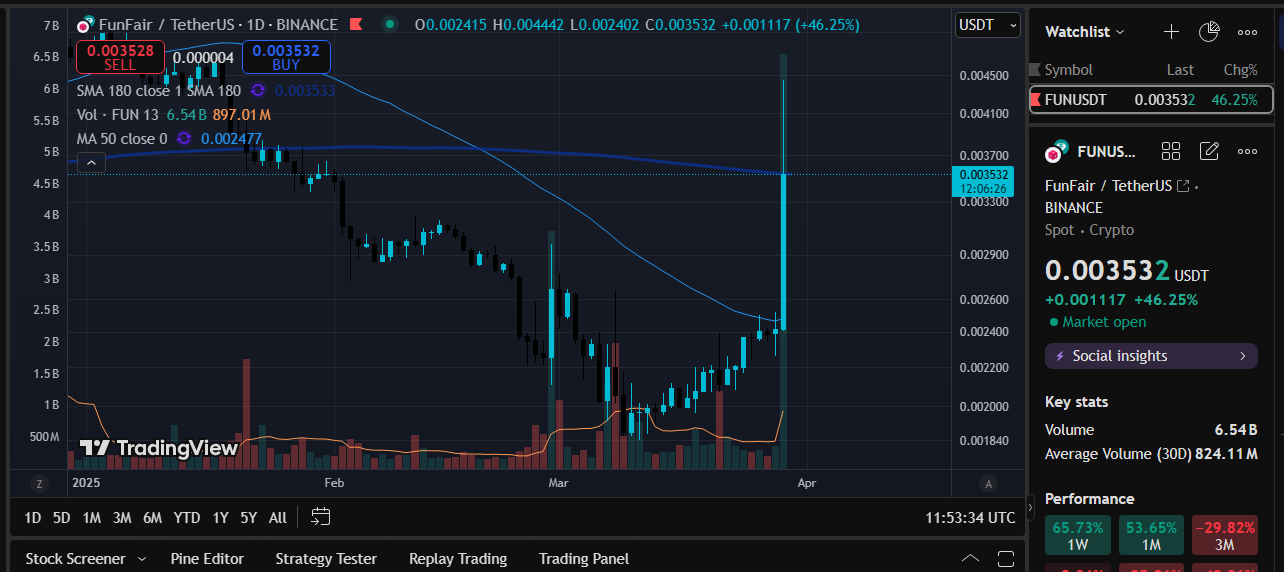This screenshot has height=572, width=1284.
Task: Collapse the indicator legend with the arrow
Action: (91, 162)
